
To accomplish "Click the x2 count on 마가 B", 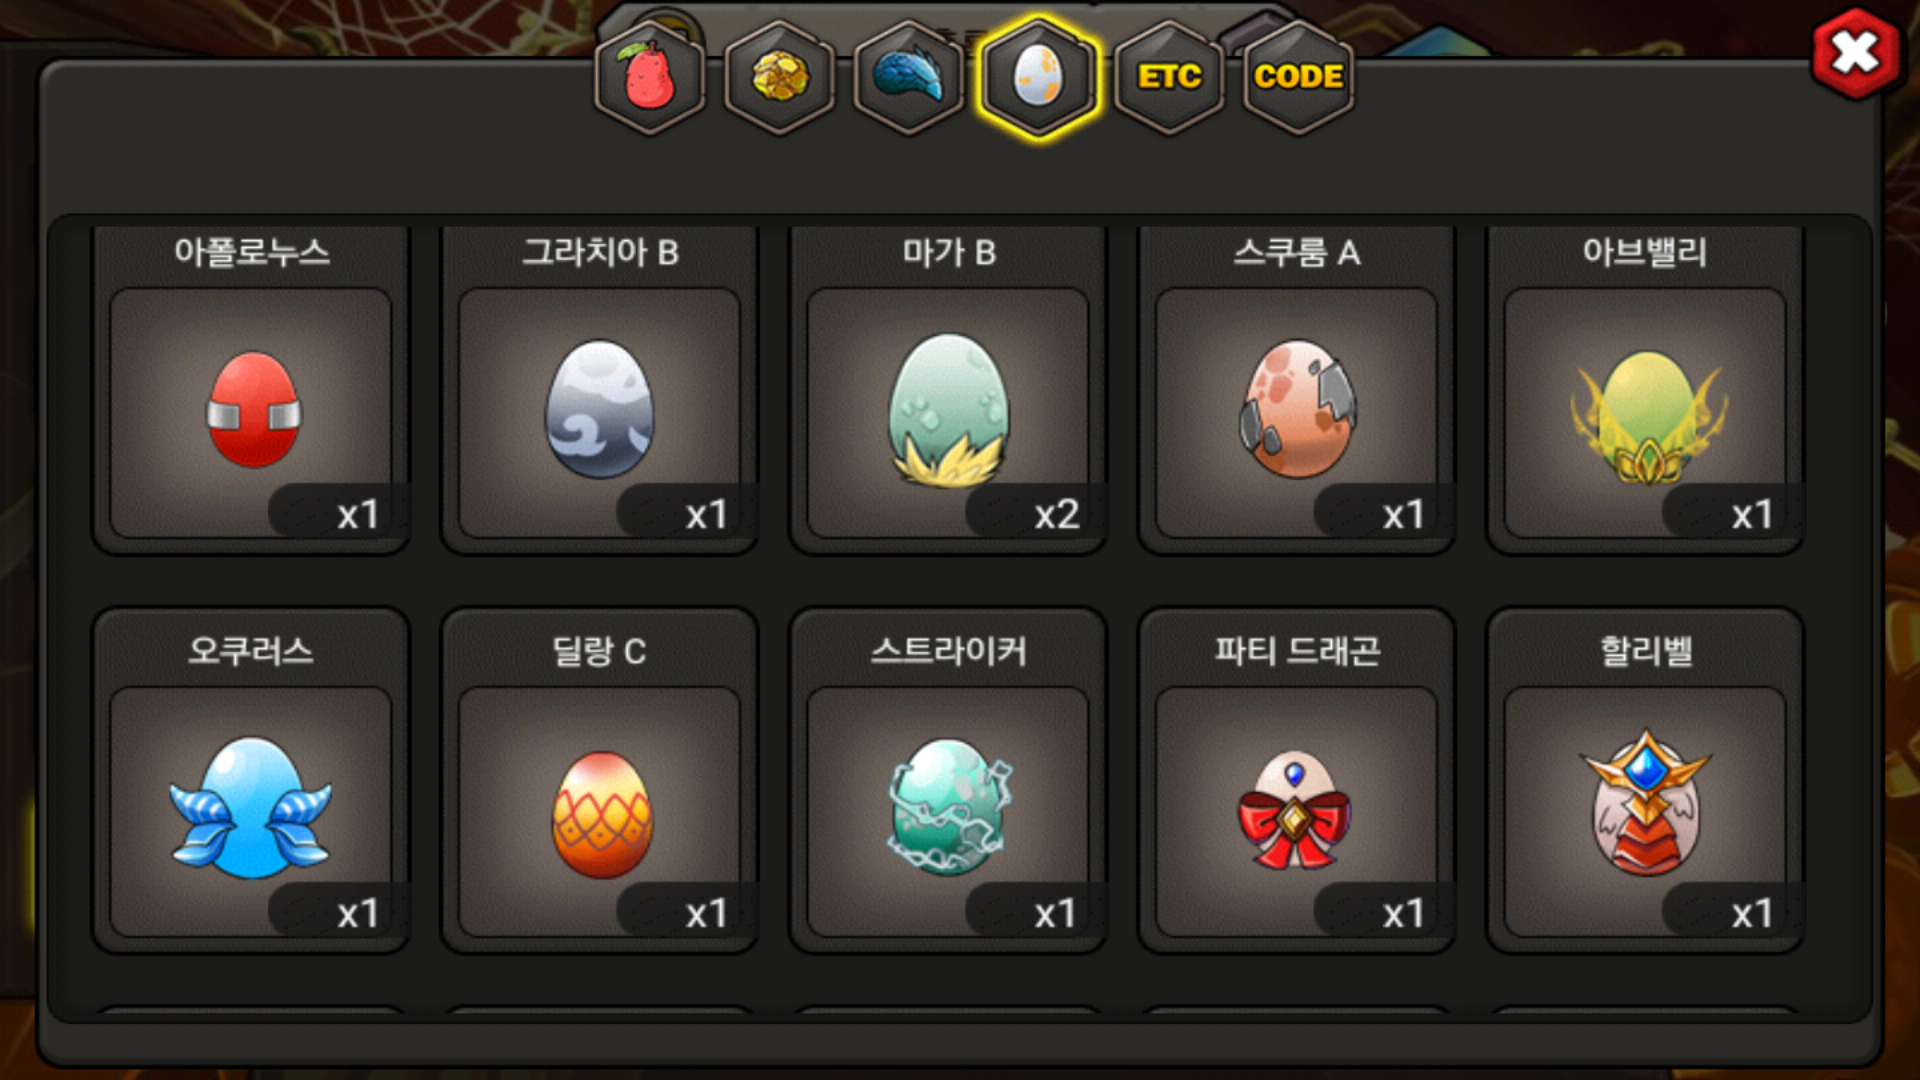I will 1056,515.
